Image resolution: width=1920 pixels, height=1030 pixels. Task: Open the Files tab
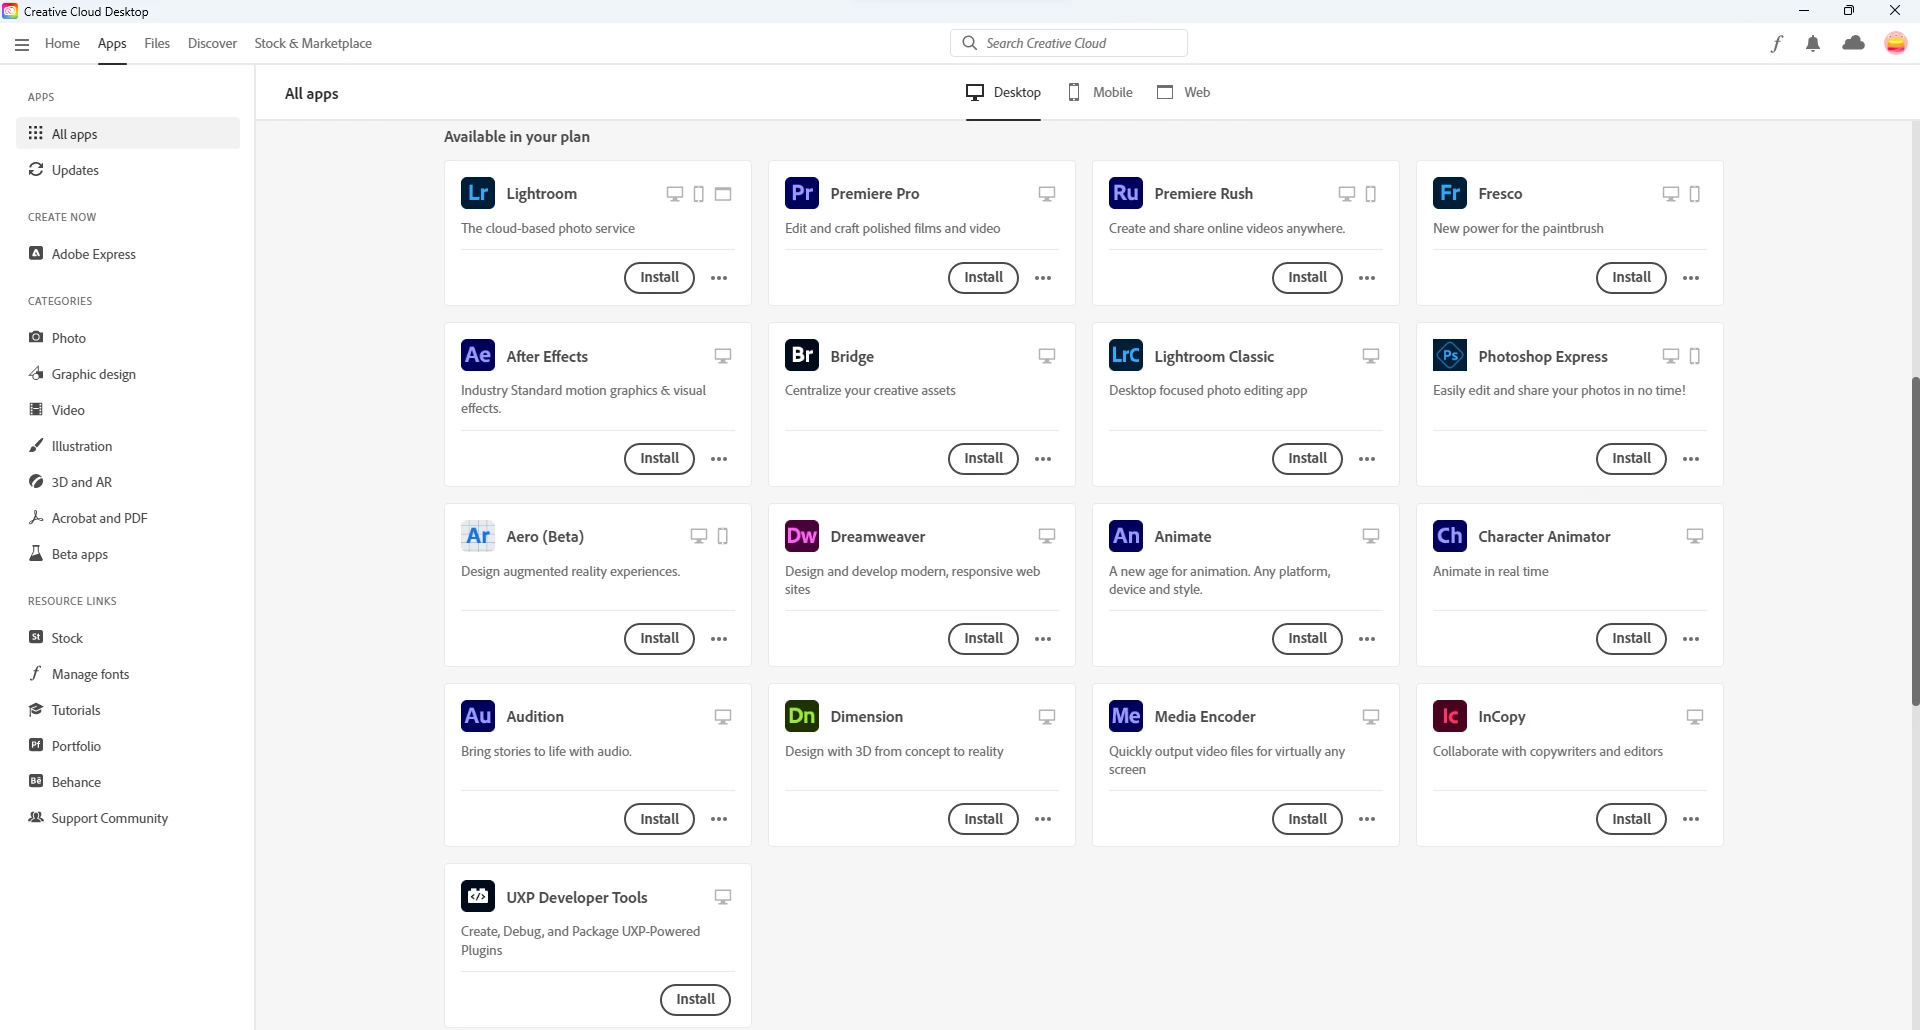157,43
